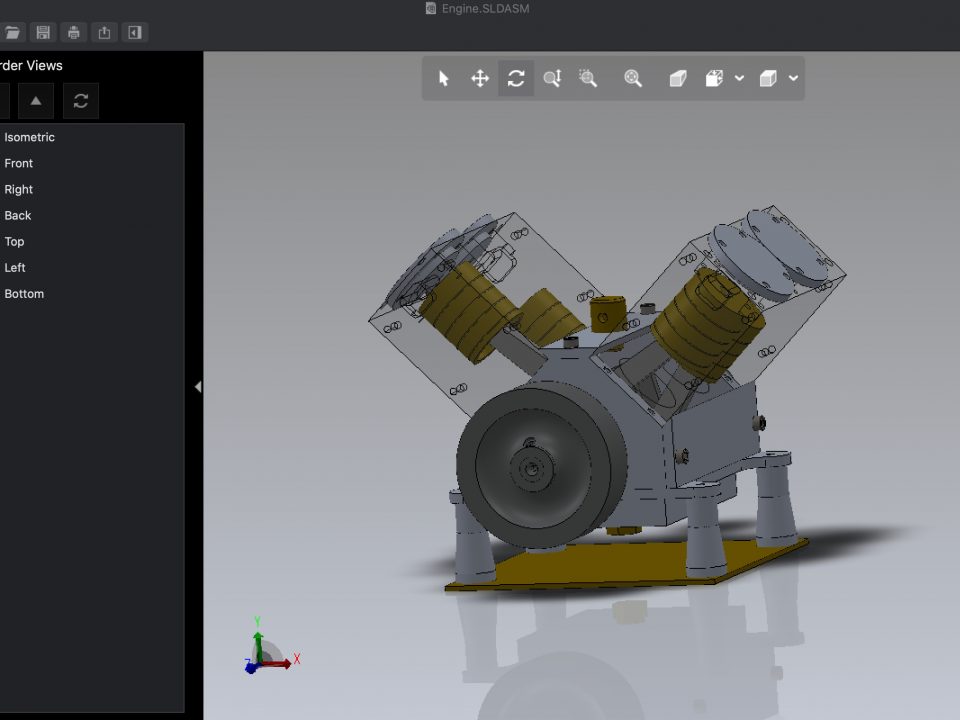The height and width of the screenshot is (720, 960).
Task: Choose the Zoom in/out tool
Action: [x=552, y=78]
